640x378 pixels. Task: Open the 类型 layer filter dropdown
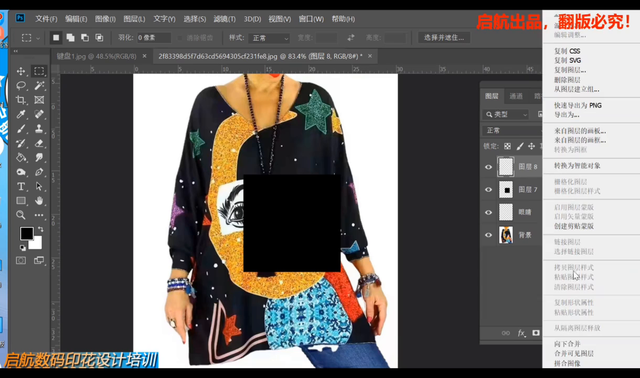coord(506,115)
